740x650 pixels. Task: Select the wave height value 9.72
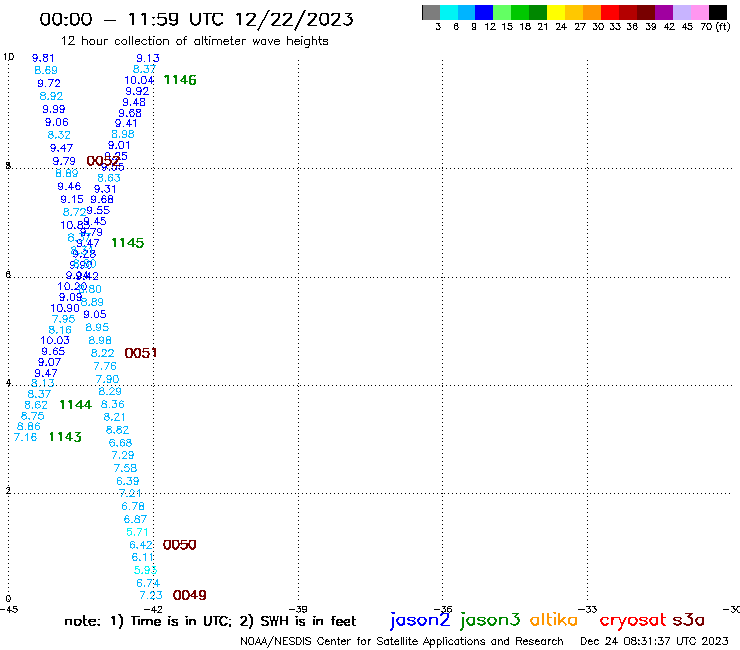click(x=49, y=83)
